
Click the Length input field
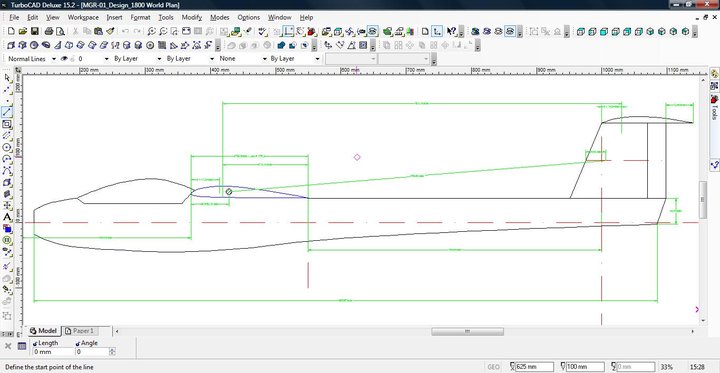coord(53,352)
